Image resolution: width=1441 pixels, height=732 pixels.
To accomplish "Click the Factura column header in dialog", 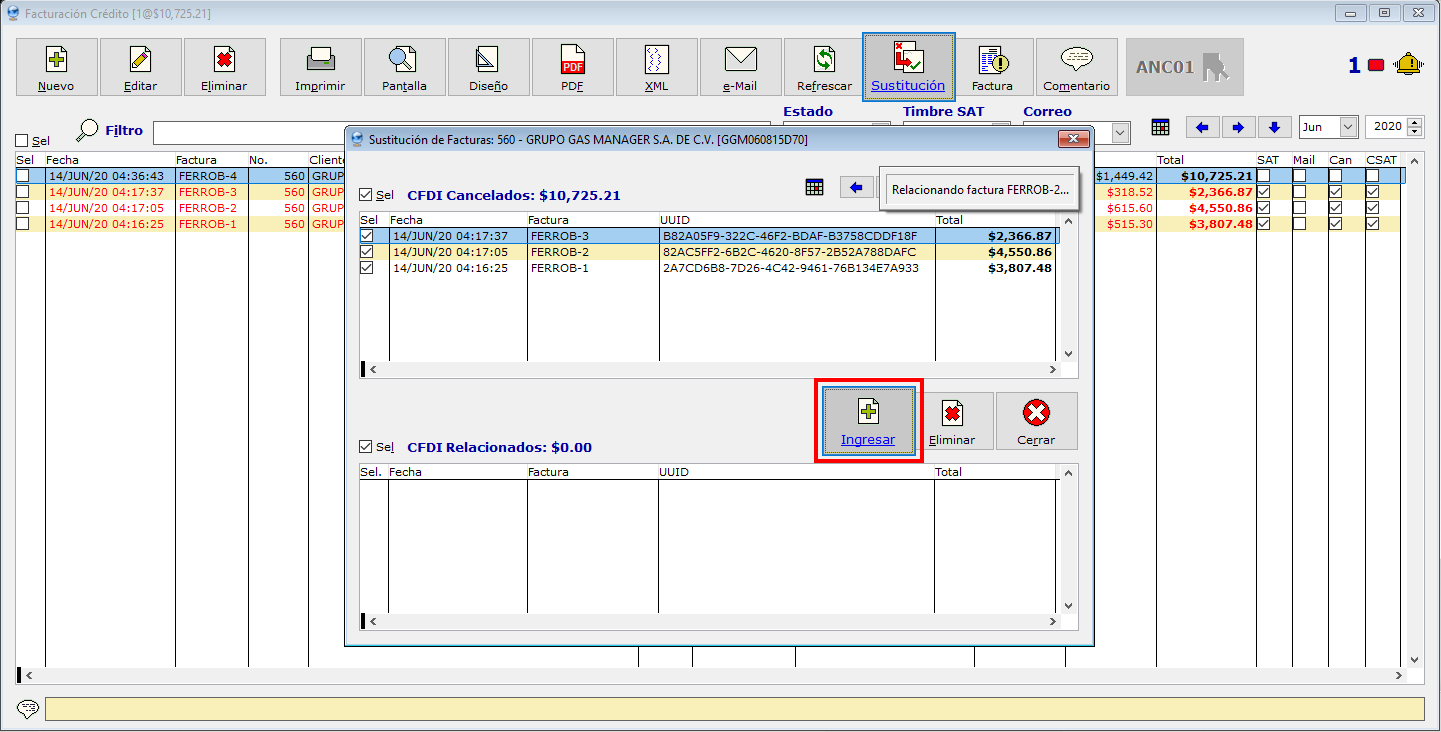I will click(x=549, y=220).
